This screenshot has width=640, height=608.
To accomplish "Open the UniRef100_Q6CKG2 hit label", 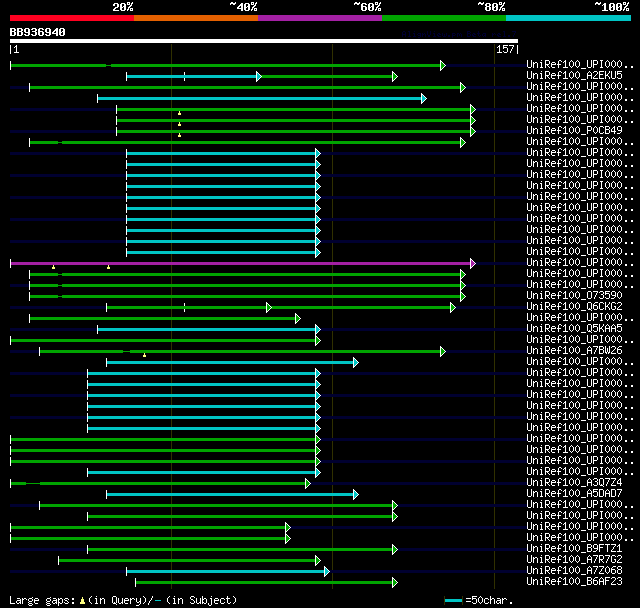I will coord(574,306).
